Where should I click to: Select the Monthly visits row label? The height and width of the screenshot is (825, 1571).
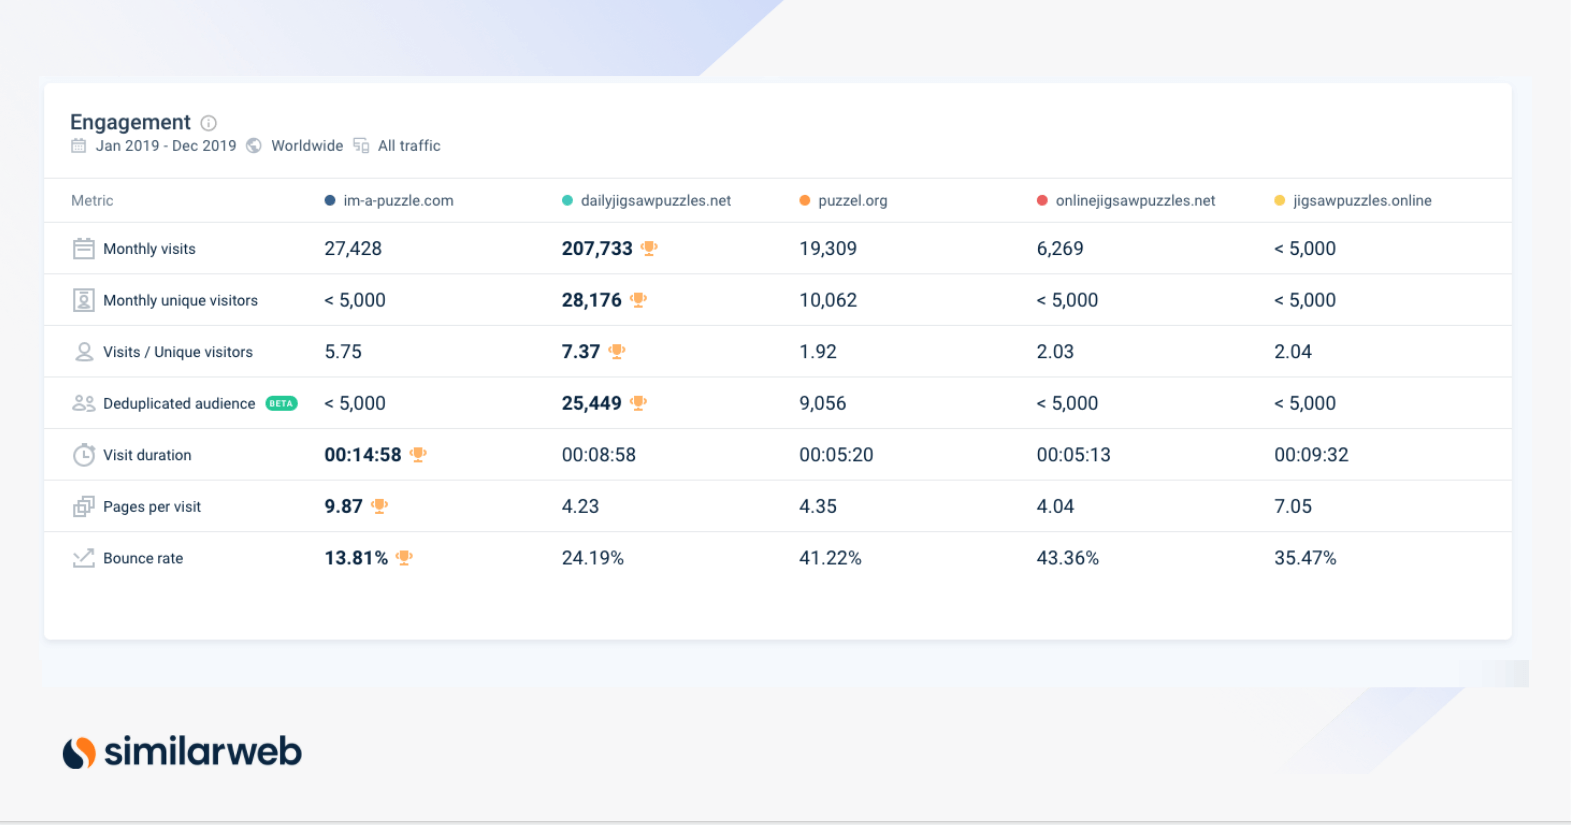coord(149,249)
